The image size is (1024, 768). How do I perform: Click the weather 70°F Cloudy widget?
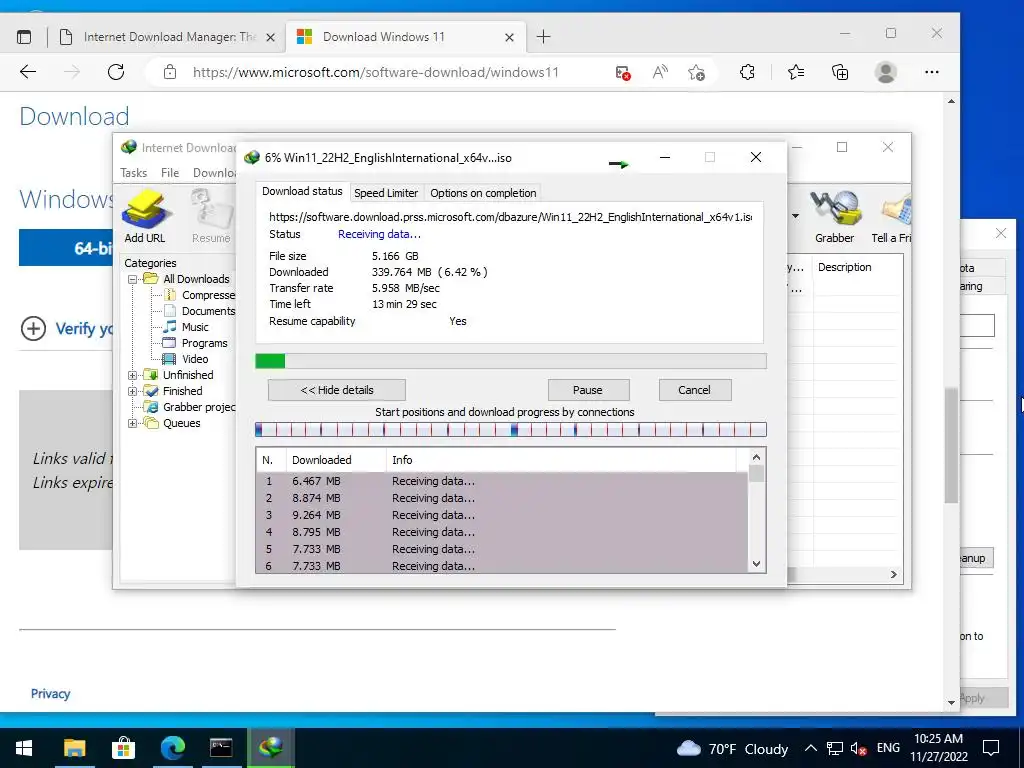pos(732,748)
